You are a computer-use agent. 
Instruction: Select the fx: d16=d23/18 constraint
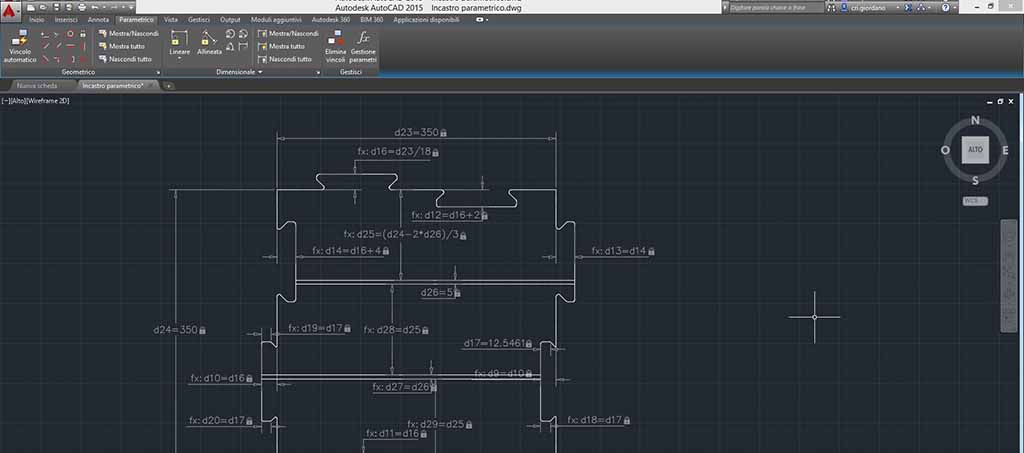tap(398, 151)
